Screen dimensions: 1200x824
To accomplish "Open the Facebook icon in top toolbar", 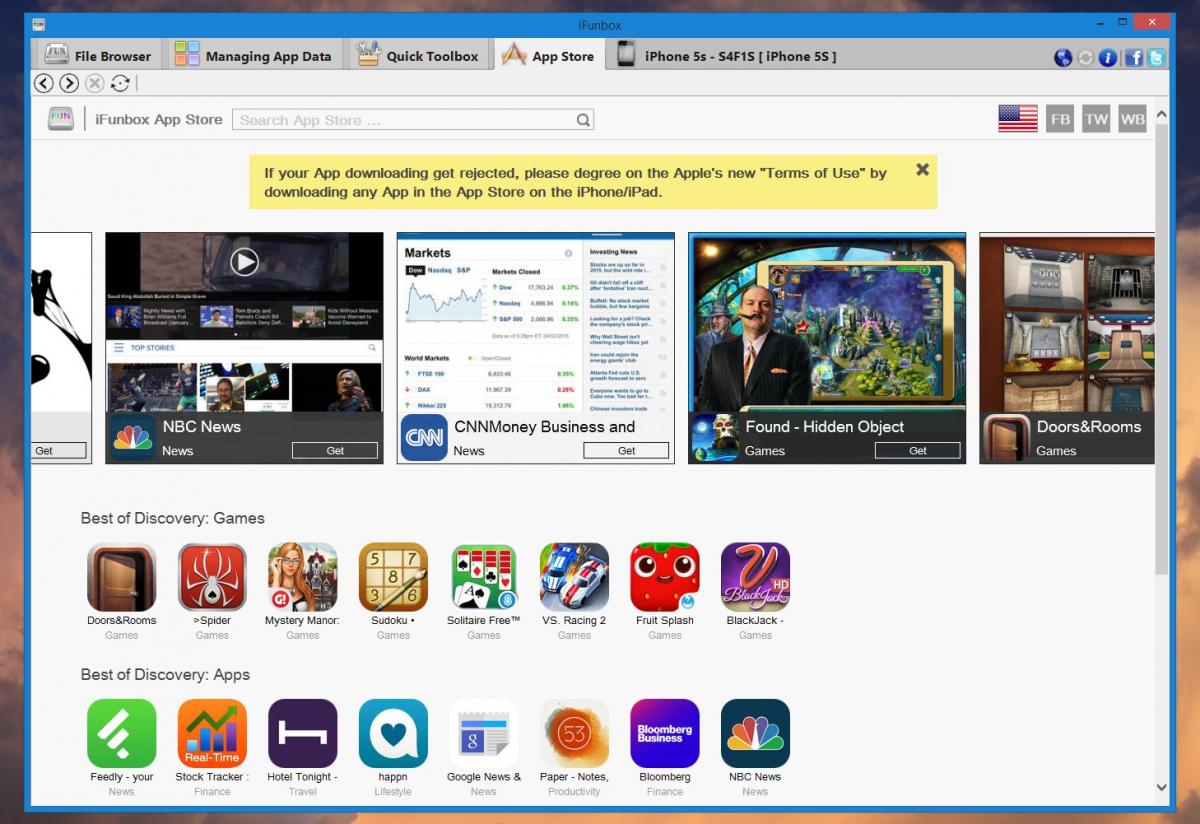I will [x=1134, y=58].
